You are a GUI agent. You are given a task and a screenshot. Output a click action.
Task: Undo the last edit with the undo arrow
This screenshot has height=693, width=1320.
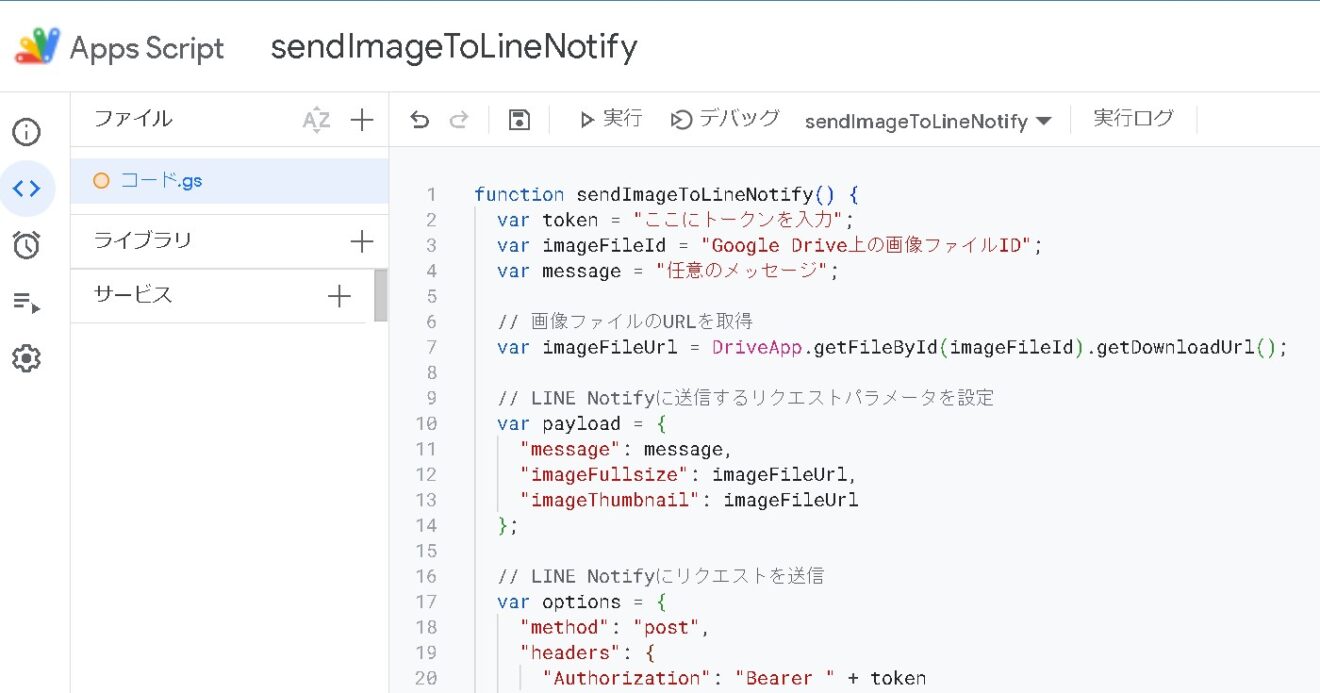[x=418, y=118]
